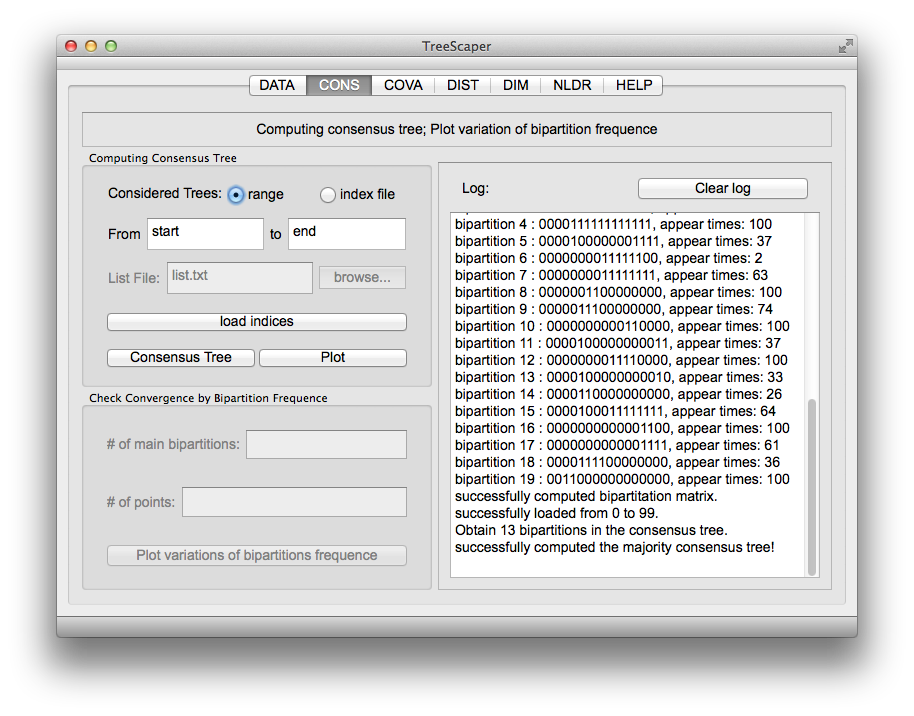The height and width of the screenshot is (716, 914).
Task: Click the browse... file button
Action: tap(362, 278)
